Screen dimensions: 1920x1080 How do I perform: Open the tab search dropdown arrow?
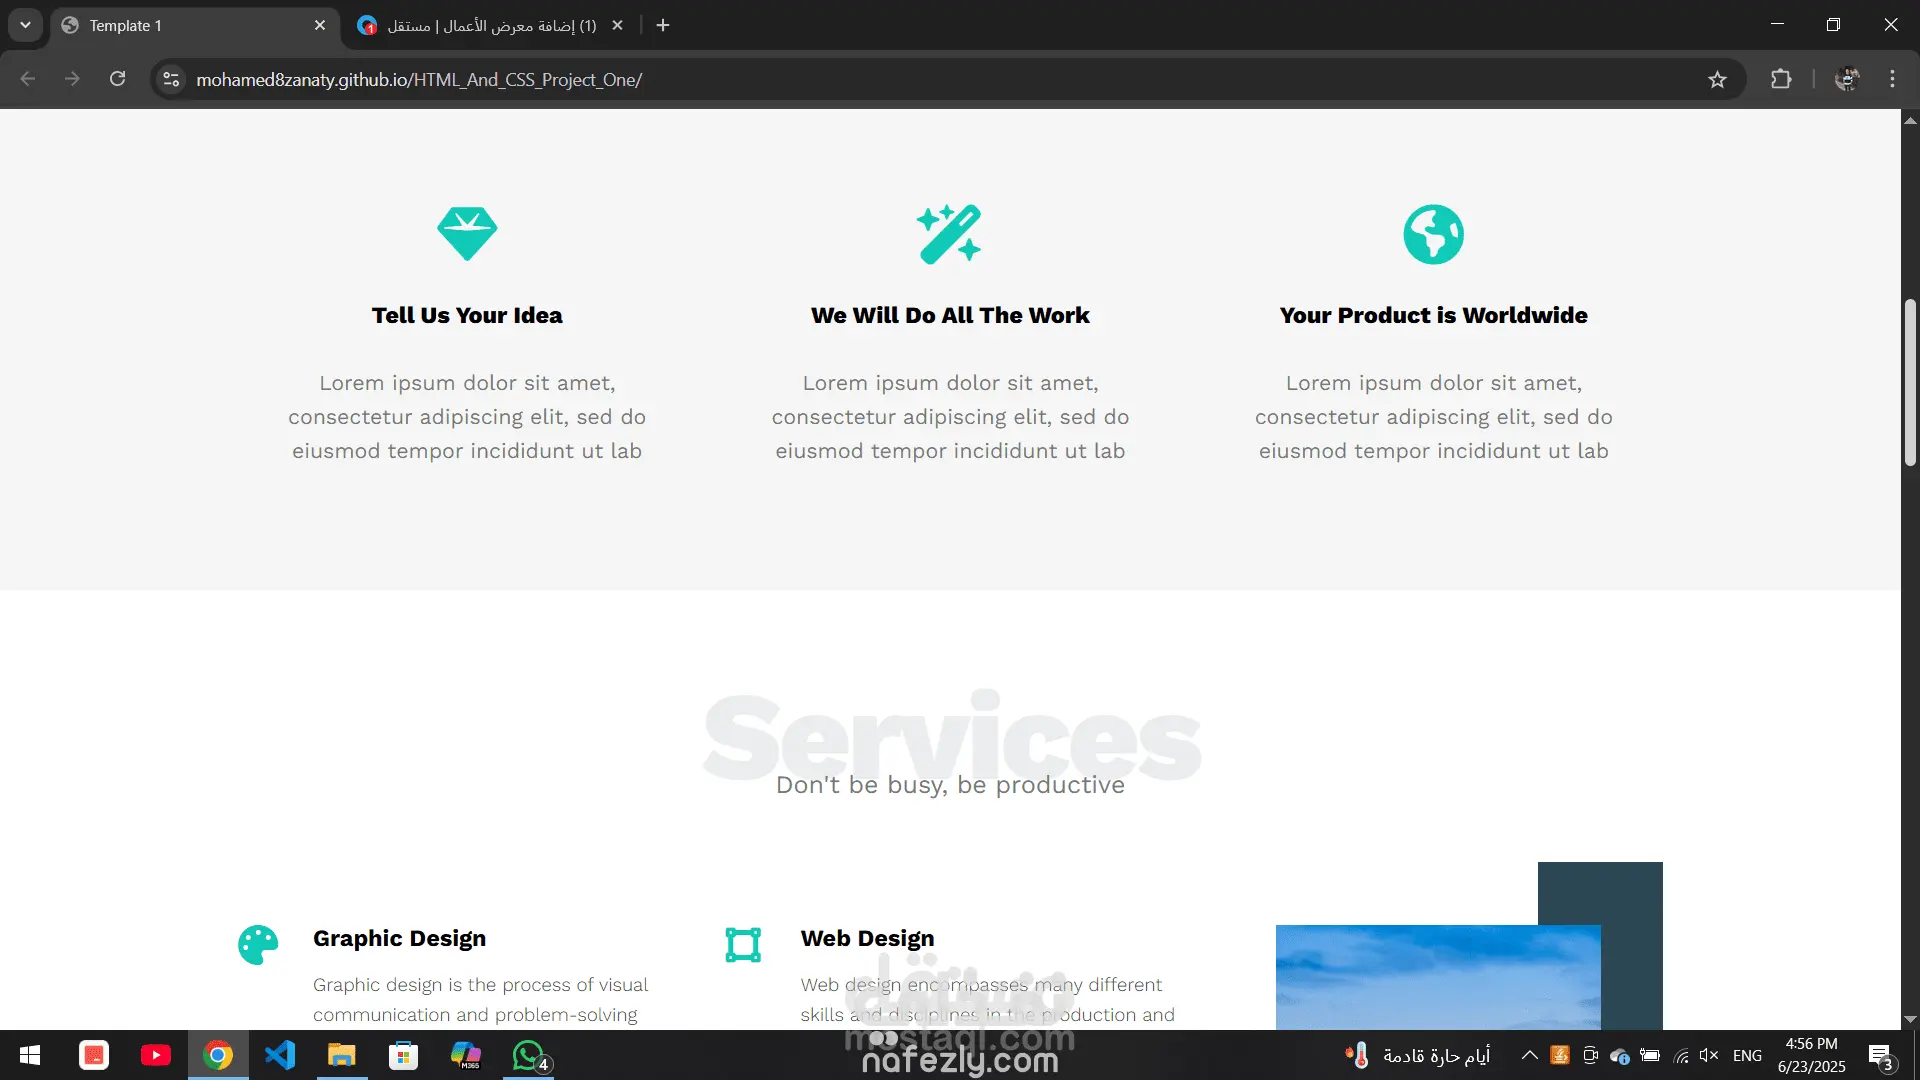click(x=25, y=25)
